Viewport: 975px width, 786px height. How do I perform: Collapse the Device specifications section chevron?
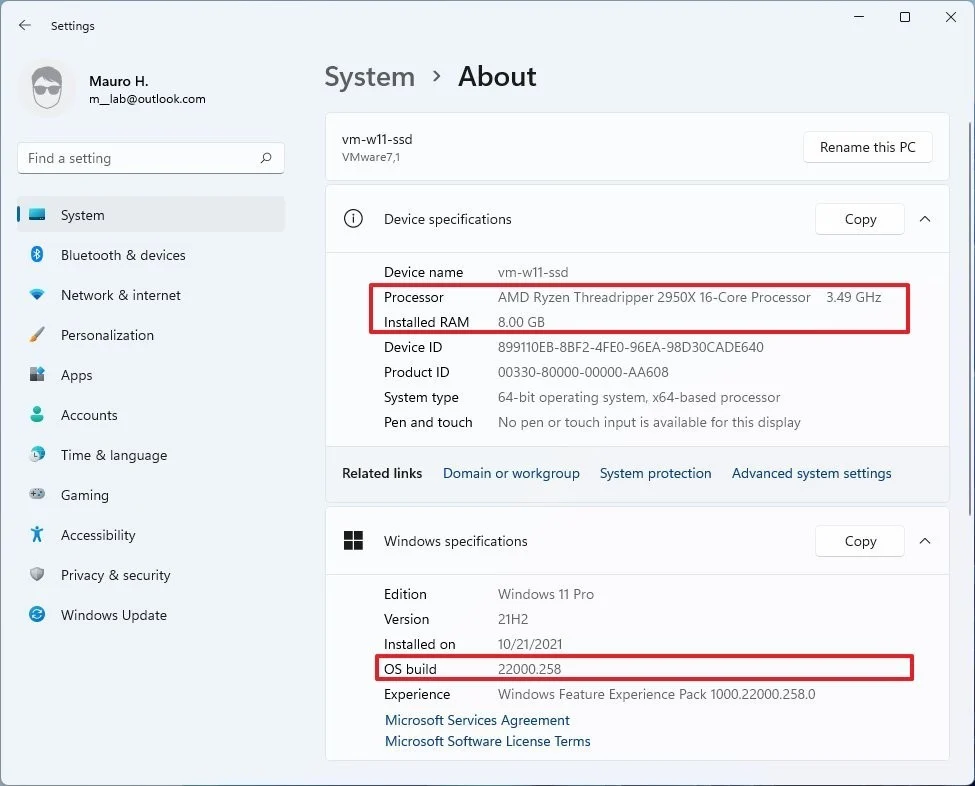[925, 219]
